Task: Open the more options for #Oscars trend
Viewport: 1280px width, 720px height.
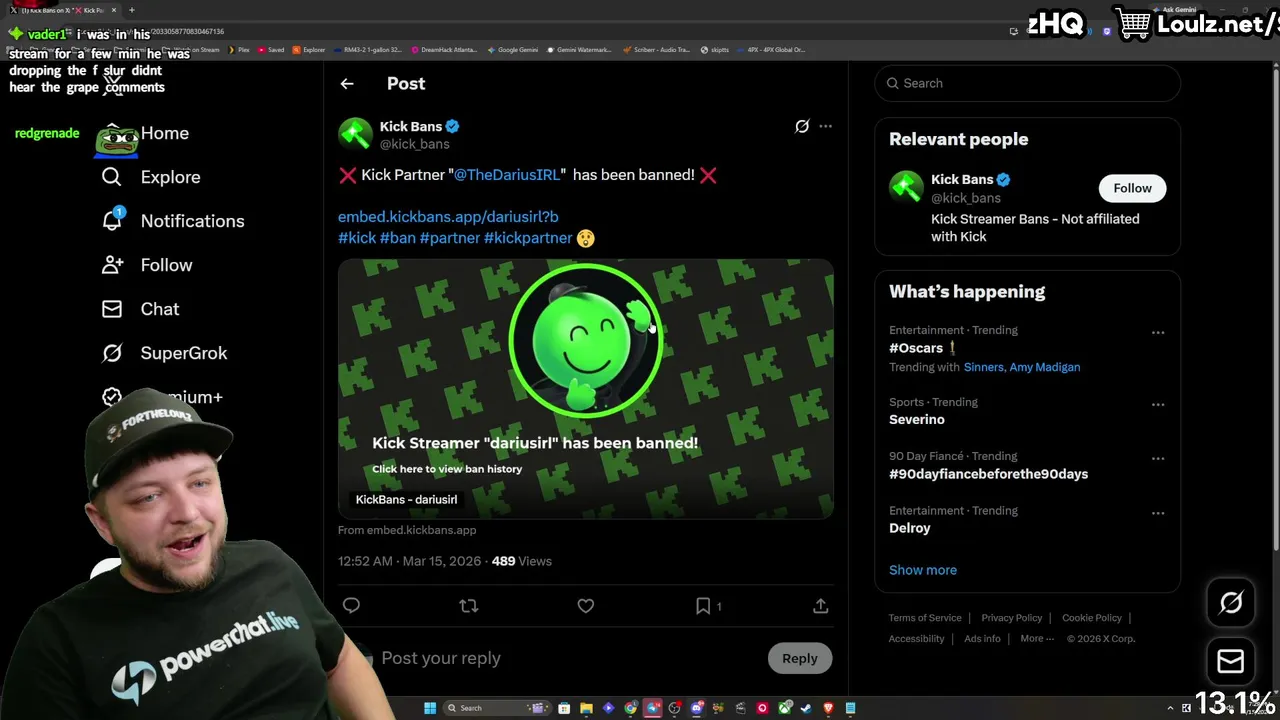Action: (x=1158, y=332)
